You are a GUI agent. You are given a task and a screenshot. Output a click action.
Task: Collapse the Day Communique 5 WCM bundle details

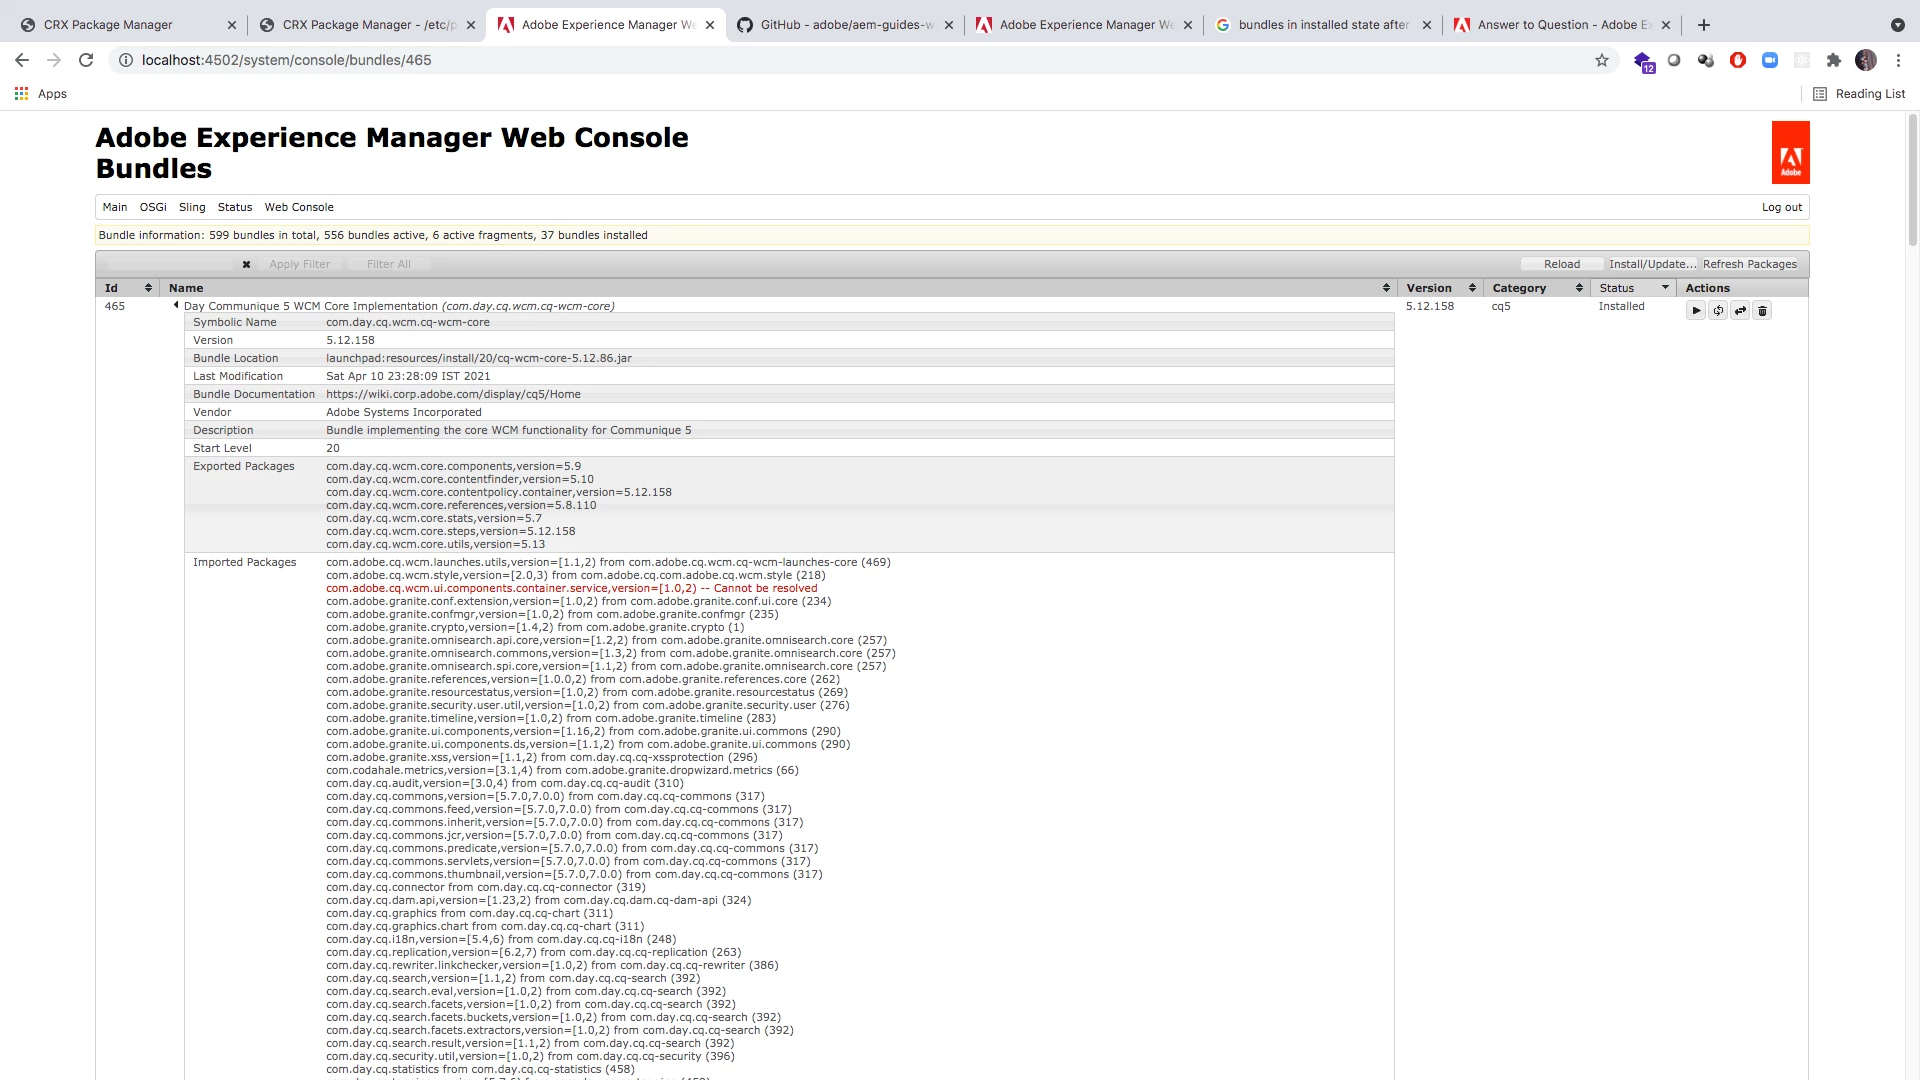pyautogui.click(x=176, y=306)
